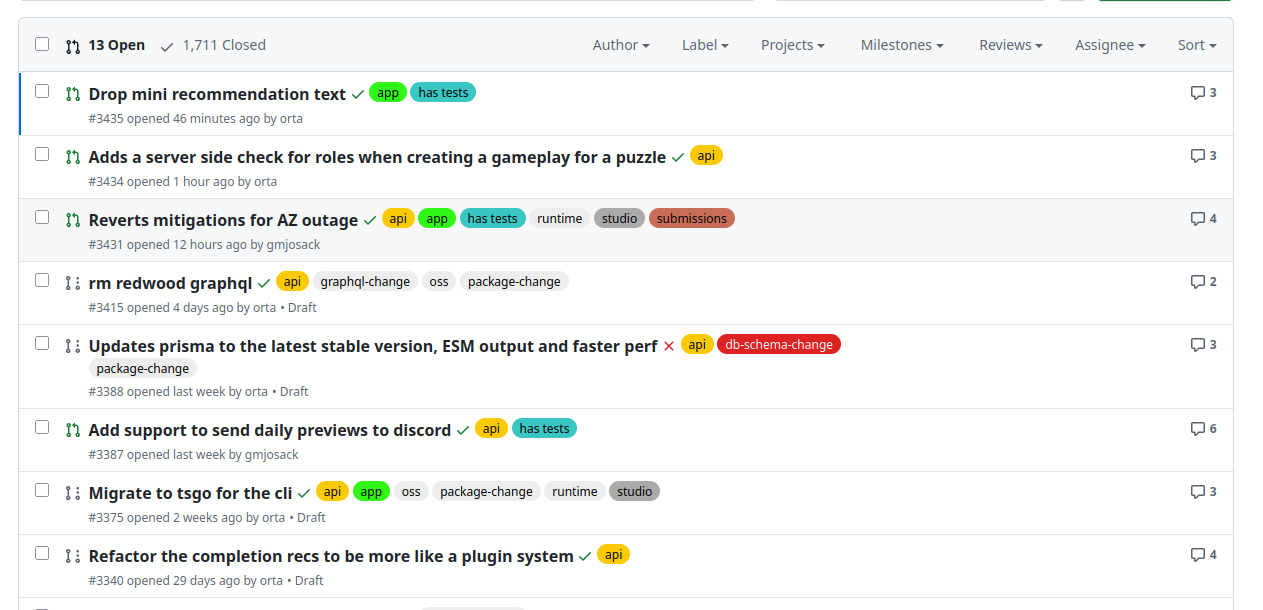The width and height of the screenshot is (1263, 610).
Task: Open comments on Refactor completion recs PR
Action: click(x=1203, y=555)
